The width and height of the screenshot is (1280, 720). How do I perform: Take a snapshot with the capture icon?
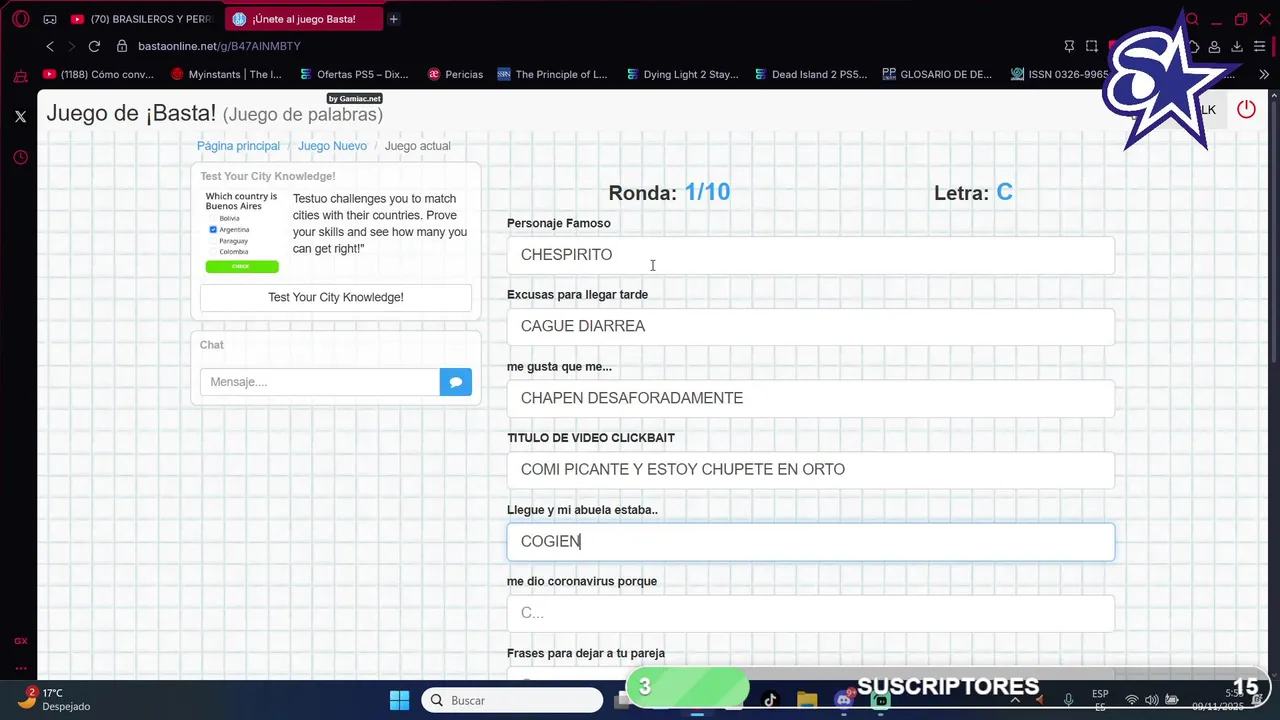pos(1092,46)
